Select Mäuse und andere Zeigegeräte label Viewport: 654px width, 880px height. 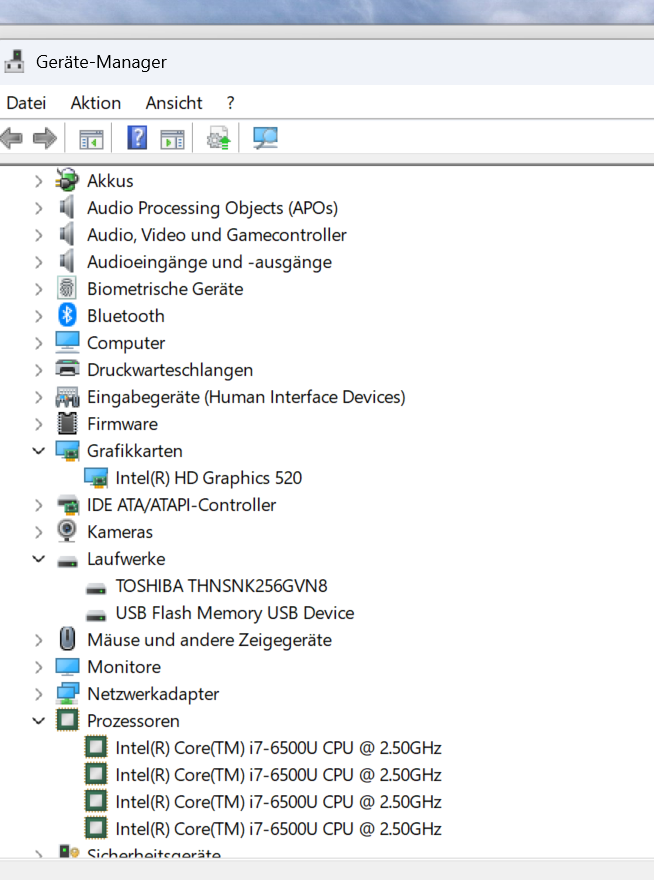pos(209,640)
